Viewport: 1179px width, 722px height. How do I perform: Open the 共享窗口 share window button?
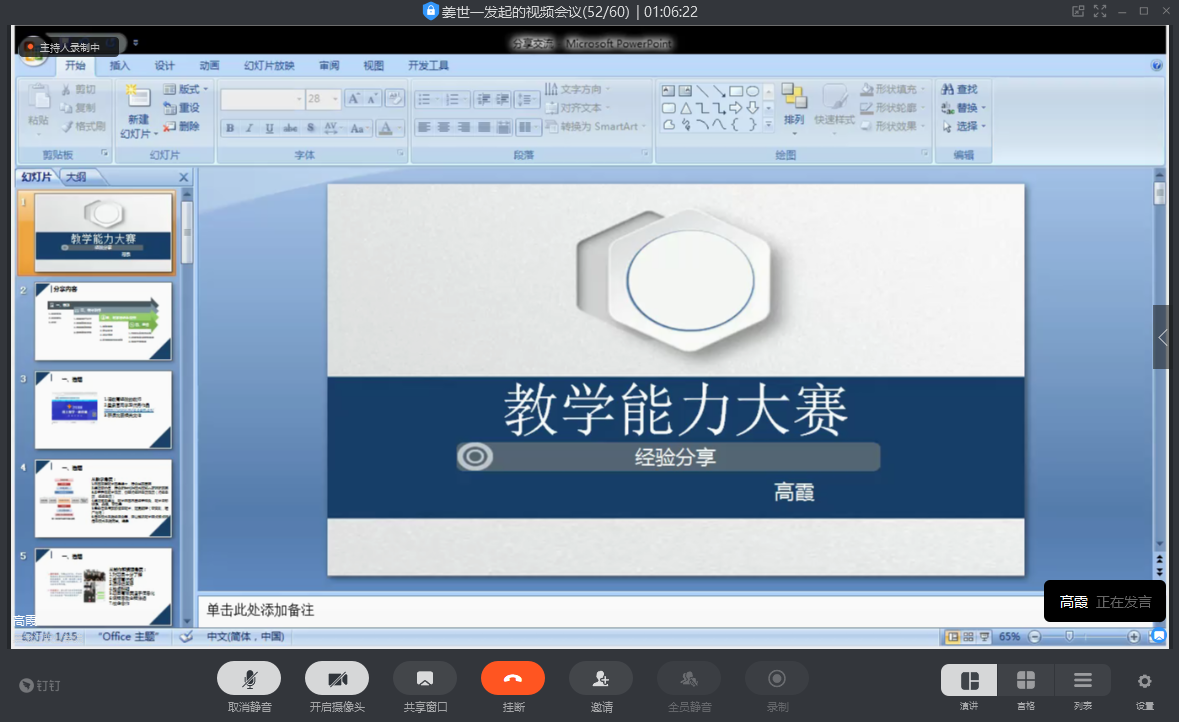(x=425, y=679)
